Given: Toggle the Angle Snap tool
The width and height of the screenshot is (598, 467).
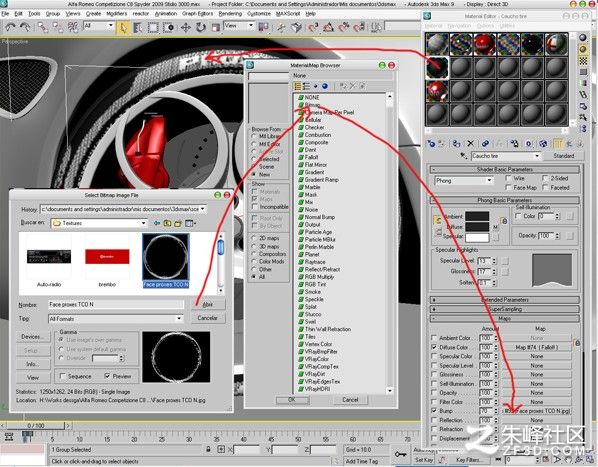Looking at the screenshot, I should [328, 27].
